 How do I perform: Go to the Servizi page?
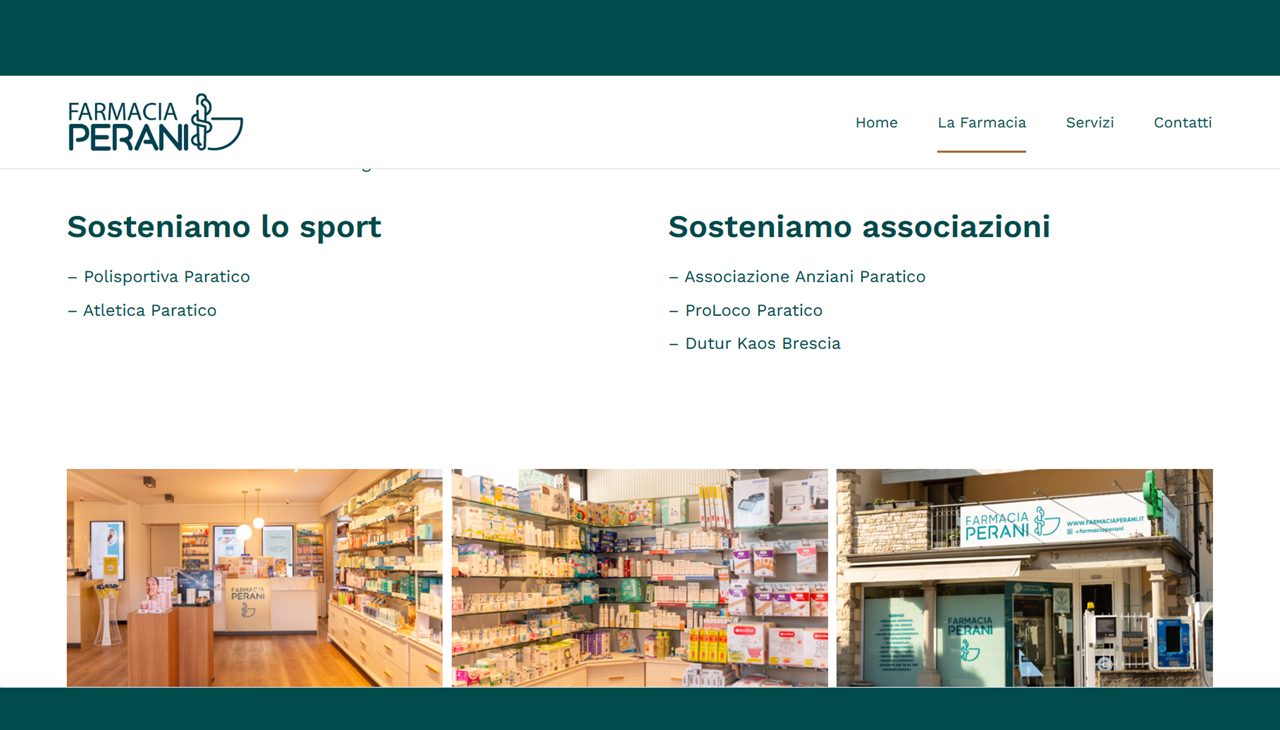coord(1089,122)
